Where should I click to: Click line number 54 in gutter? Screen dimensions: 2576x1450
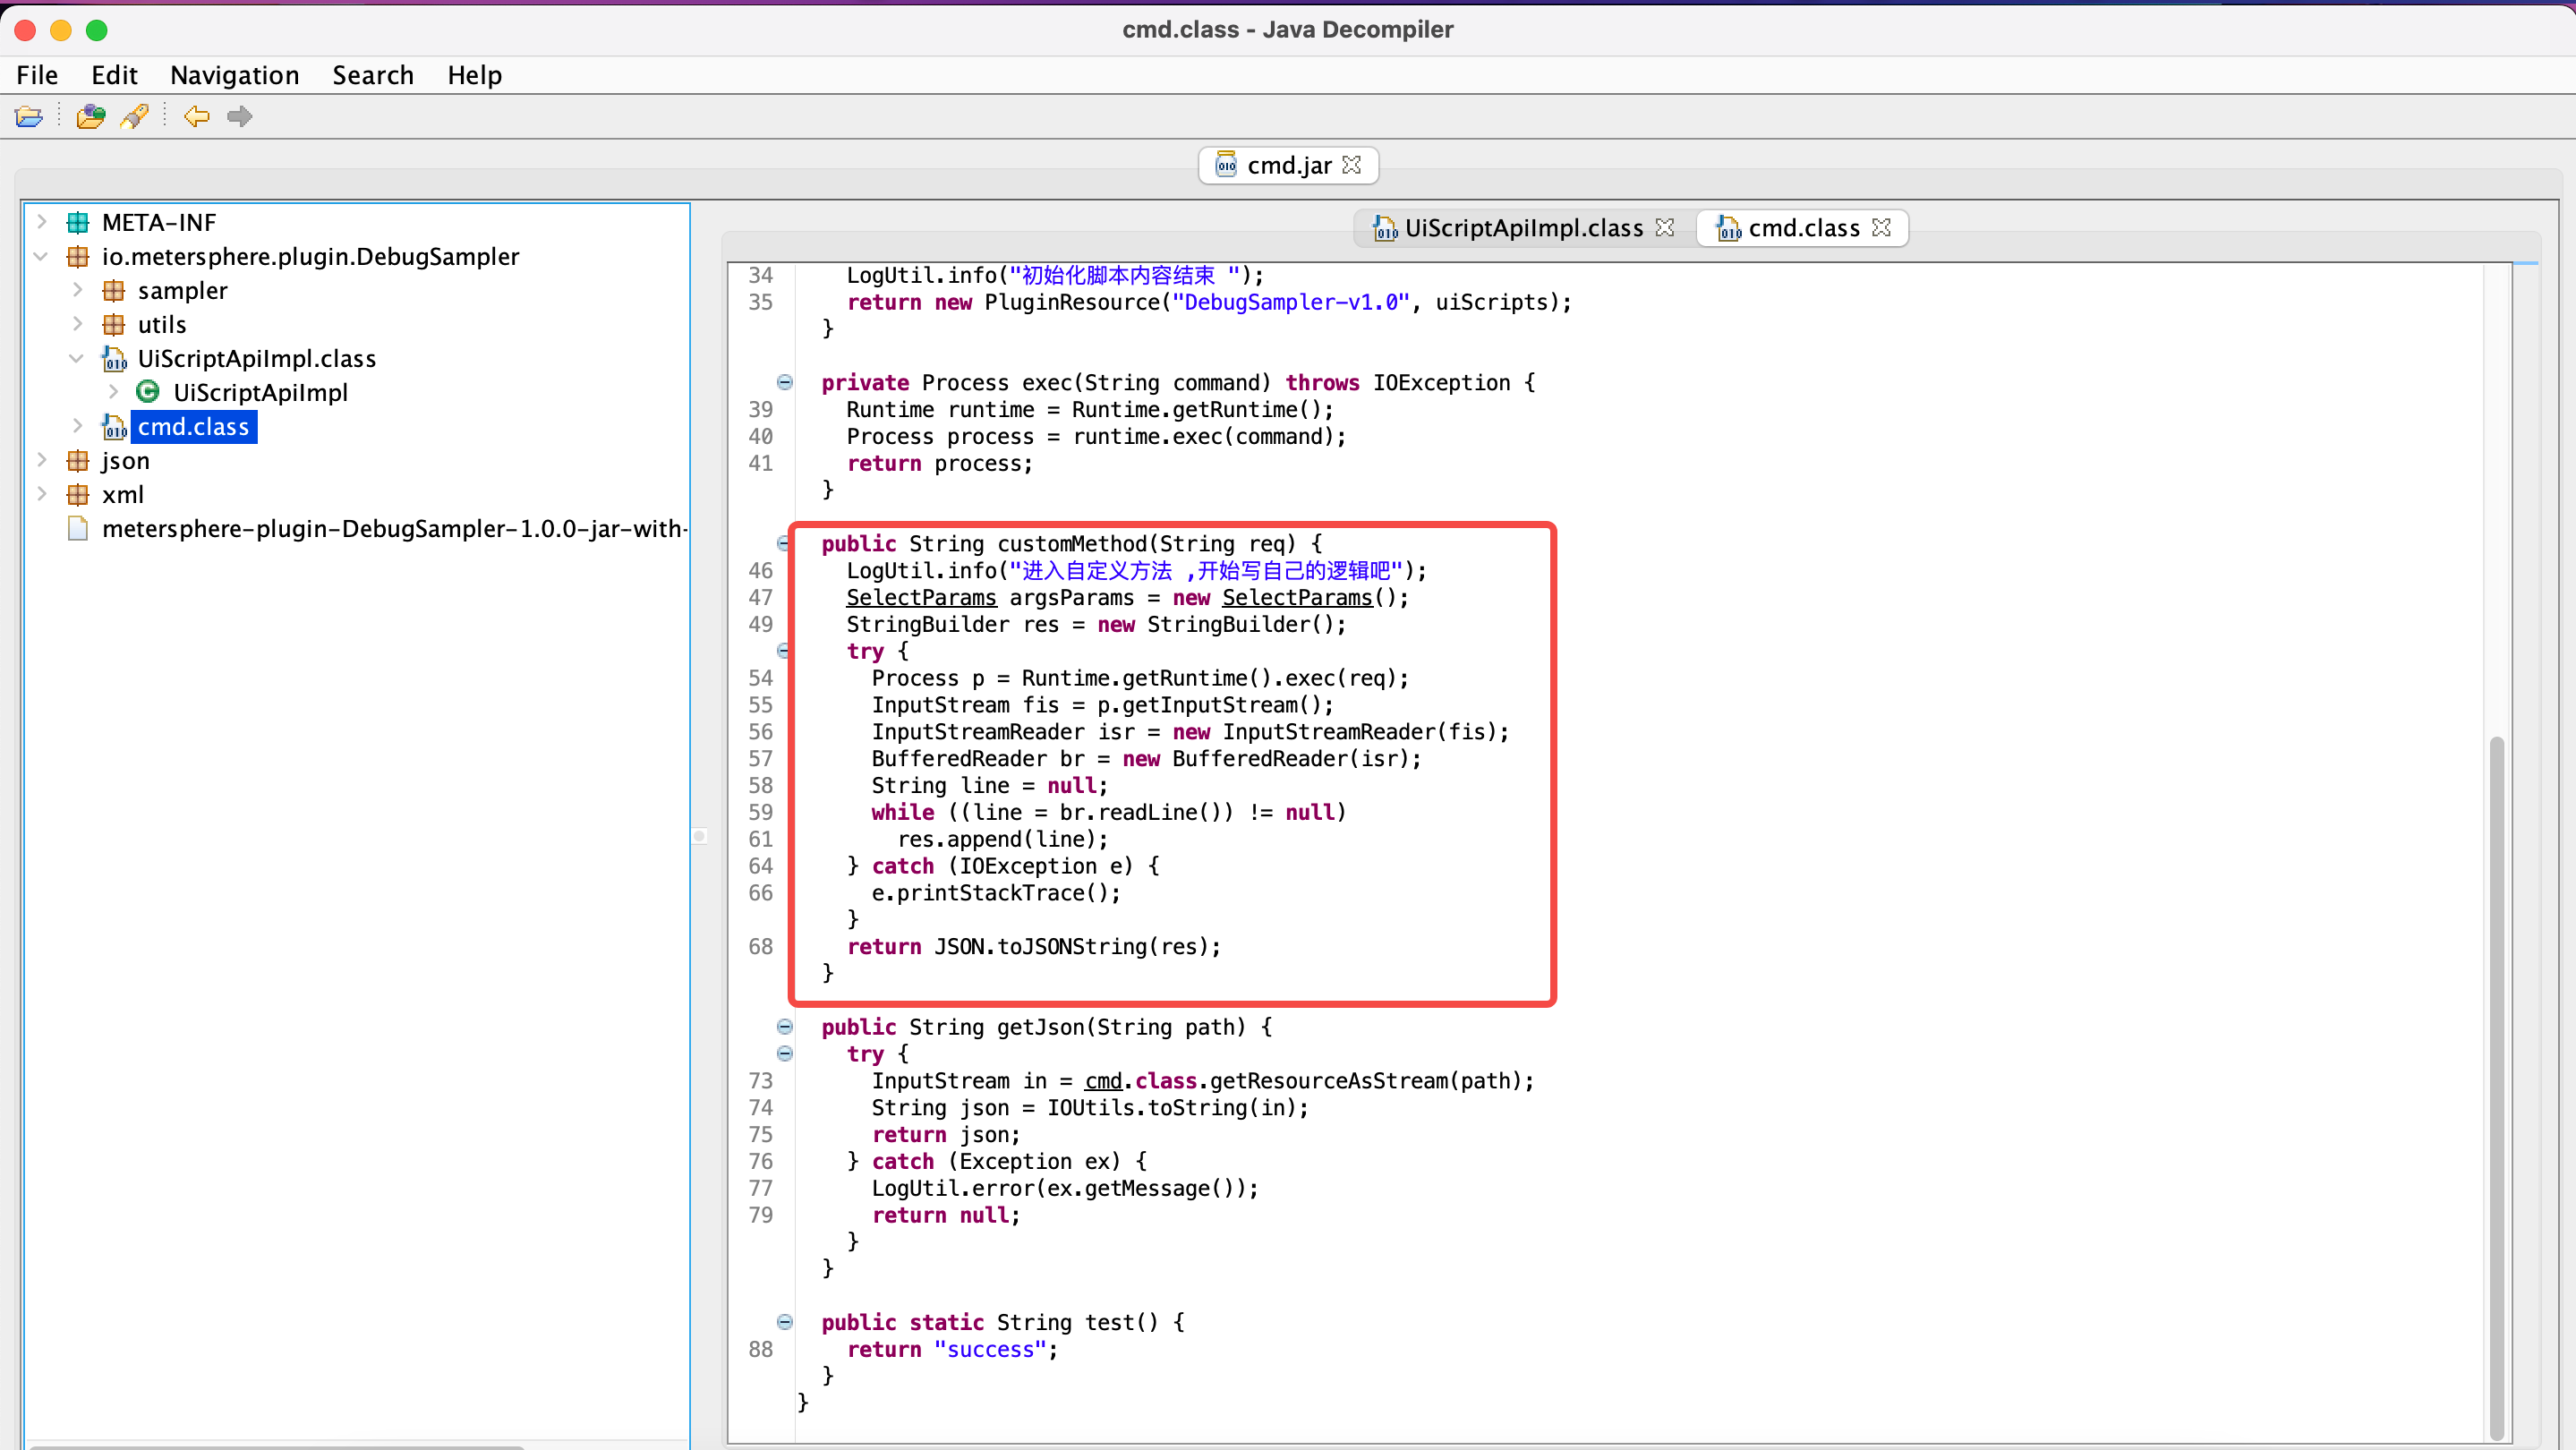coord(761,678)
